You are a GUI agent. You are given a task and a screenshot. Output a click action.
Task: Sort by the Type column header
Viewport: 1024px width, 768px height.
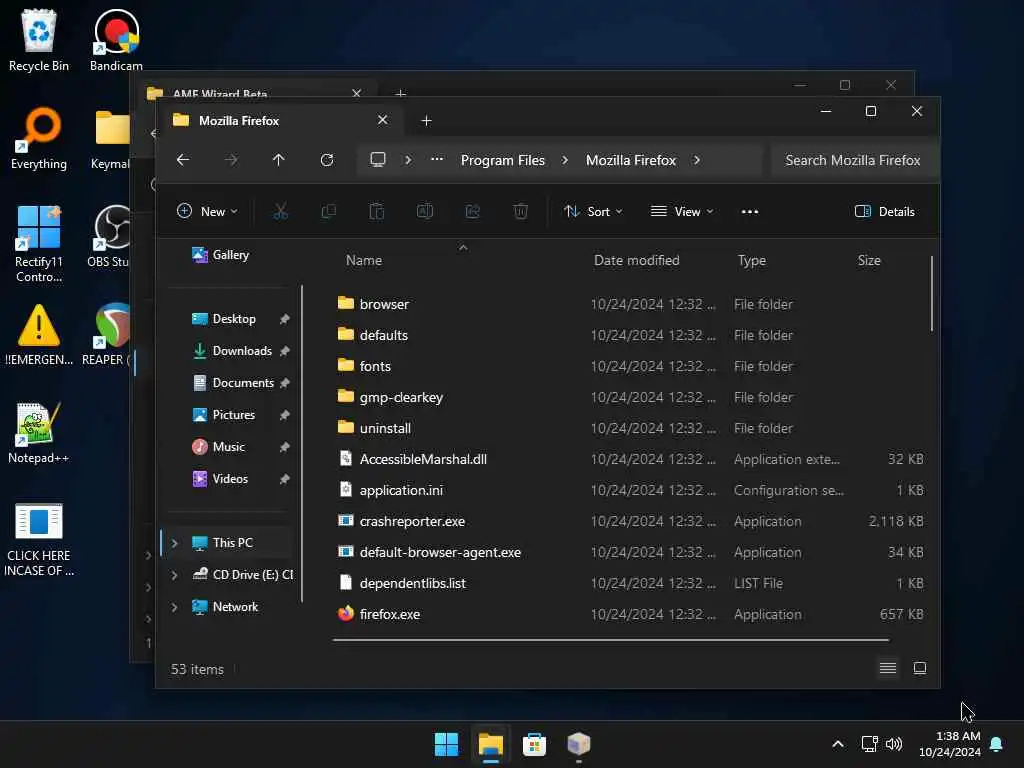[x=752, y=260]
